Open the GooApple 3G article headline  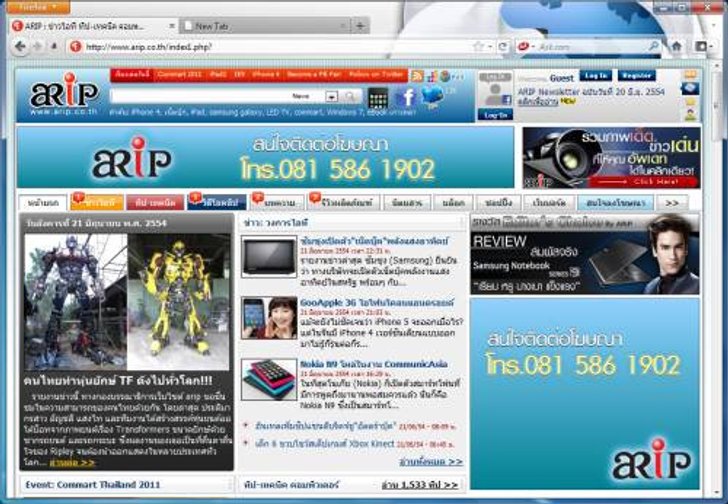click(377, 303)
